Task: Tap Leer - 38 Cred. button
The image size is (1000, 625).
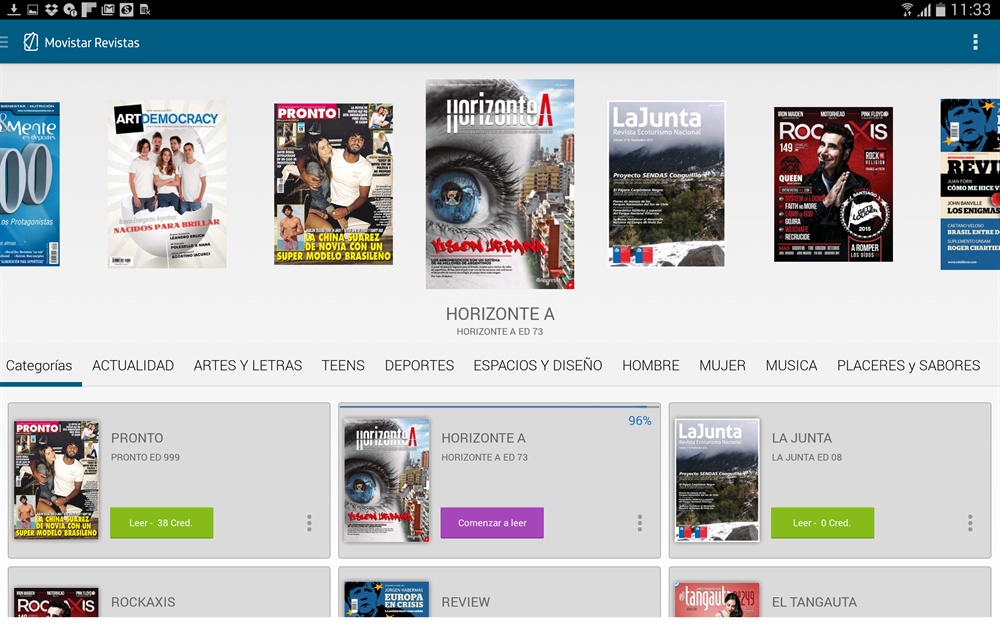Action: click(161, 523)
